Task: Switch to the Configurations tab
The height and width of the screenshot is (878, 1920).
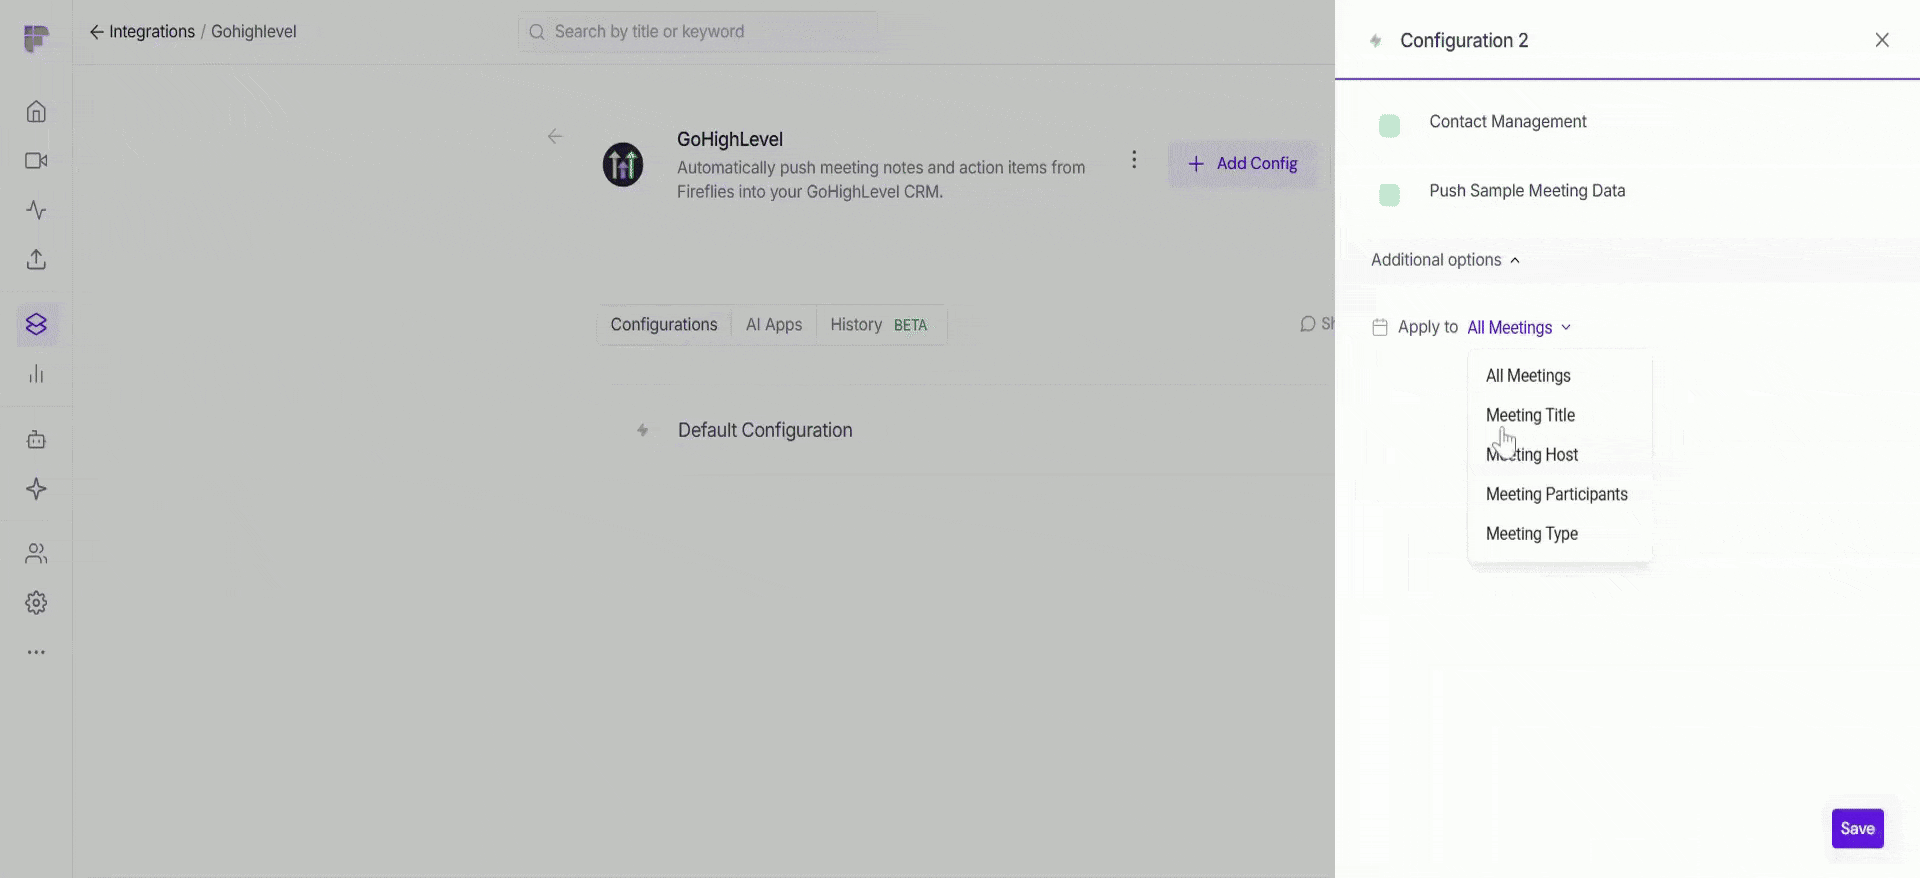Action: 664,325
